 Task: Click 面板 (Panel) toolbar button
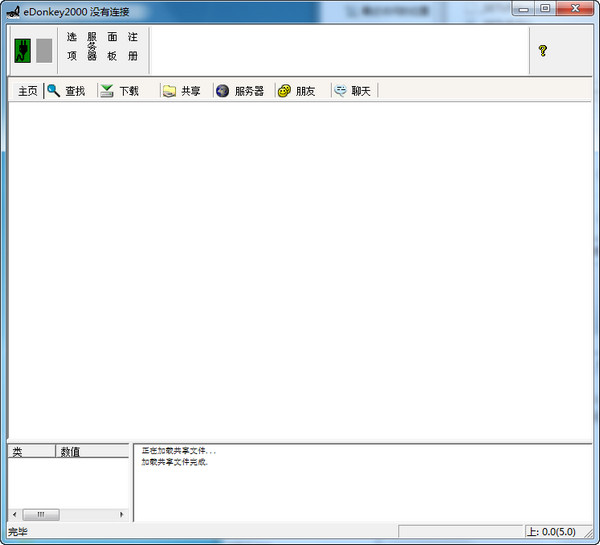(112, 46)
